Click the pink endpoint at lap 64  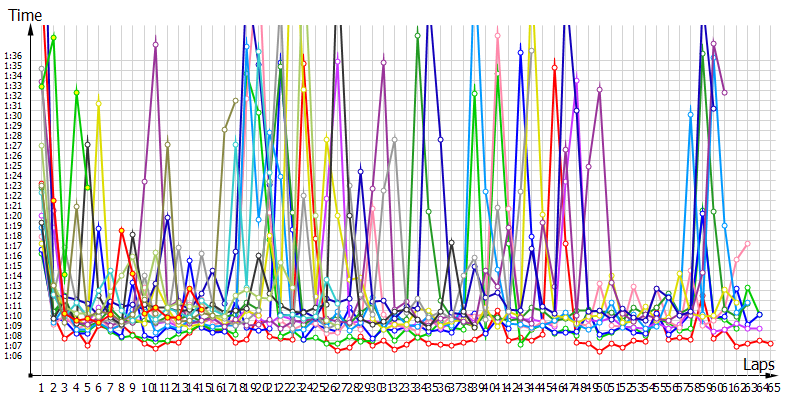click(747, 243)
